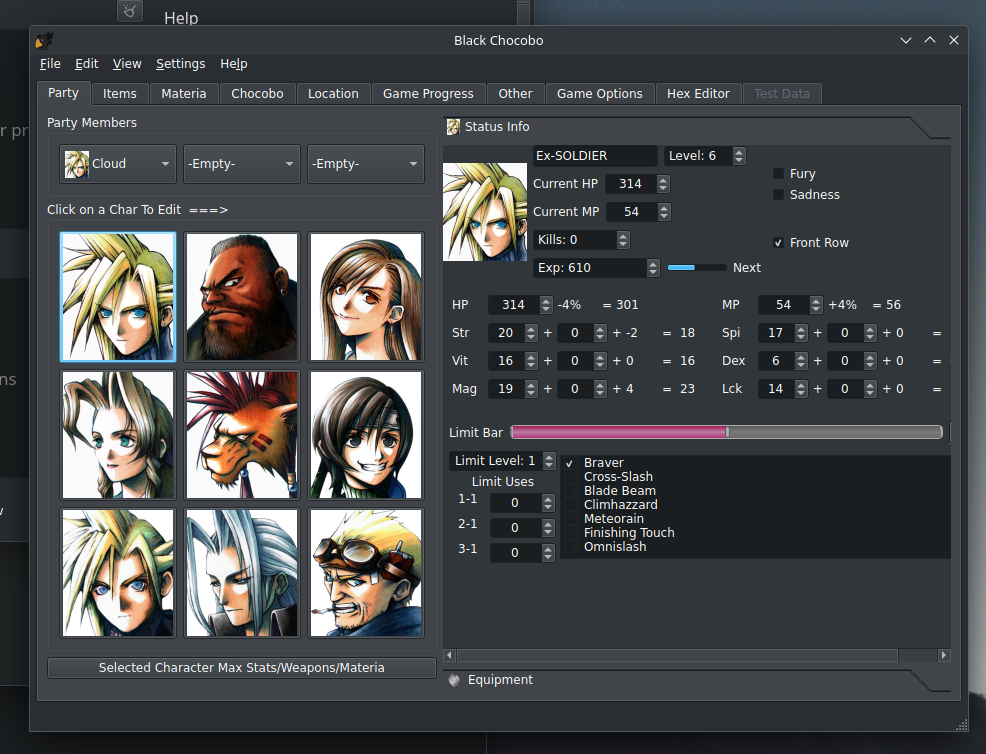This screenshot has height=754, width=986.
Task: Adjust the Current HP spinner arrows
Action: coord(663,184)
